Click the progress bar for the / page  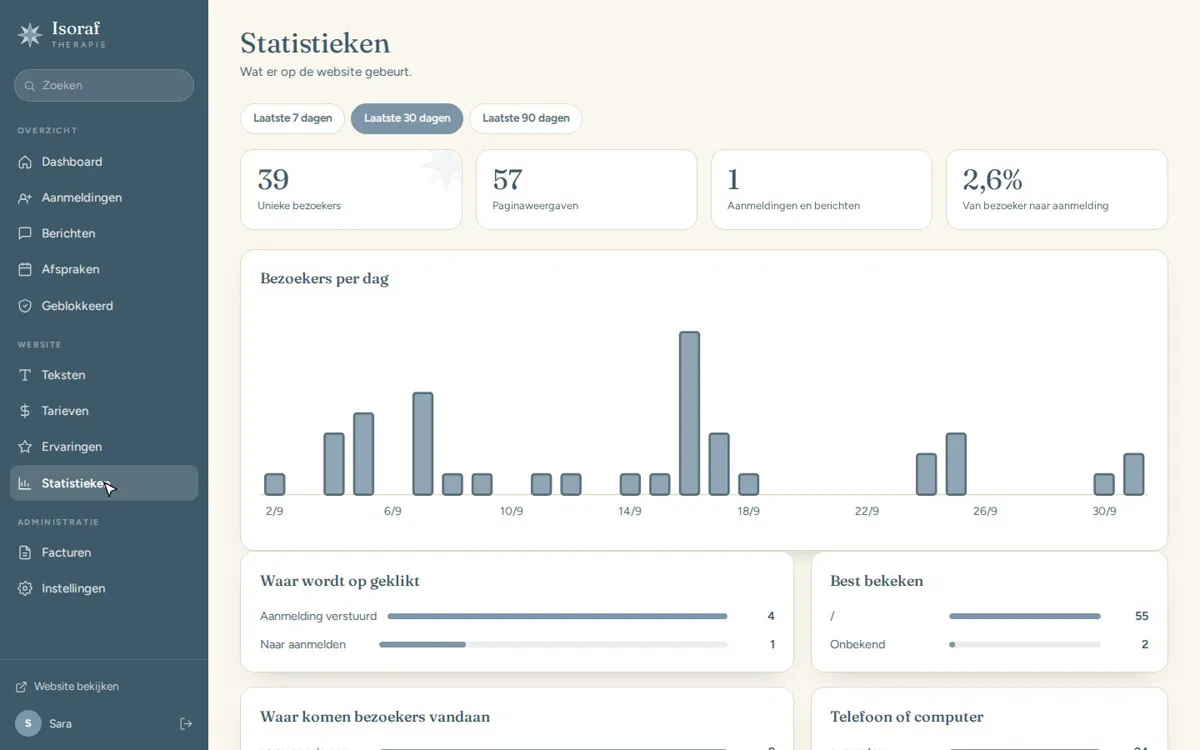1025,616
